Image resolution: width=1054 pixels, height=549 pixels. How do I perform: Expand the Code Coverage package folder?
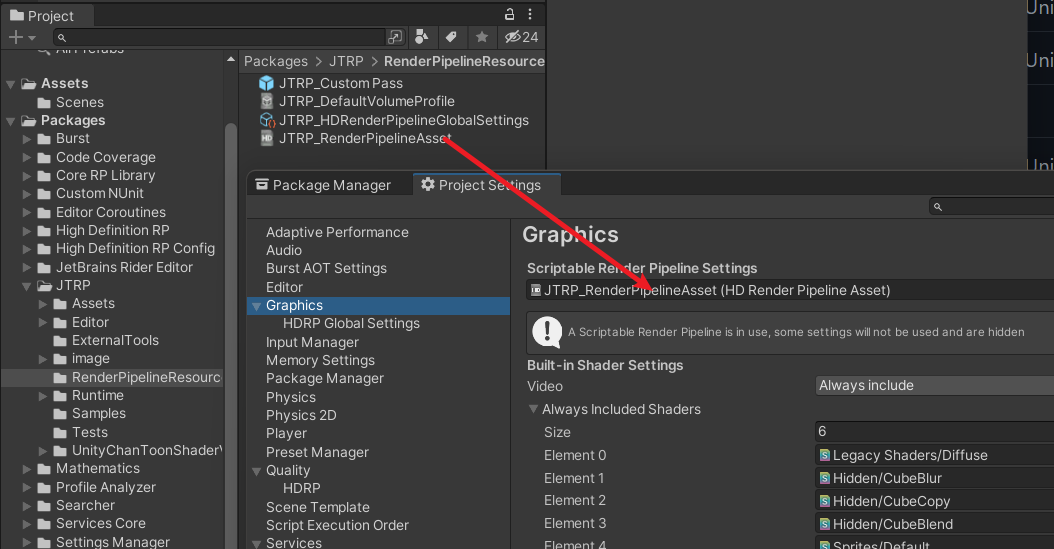pos(27,158)
